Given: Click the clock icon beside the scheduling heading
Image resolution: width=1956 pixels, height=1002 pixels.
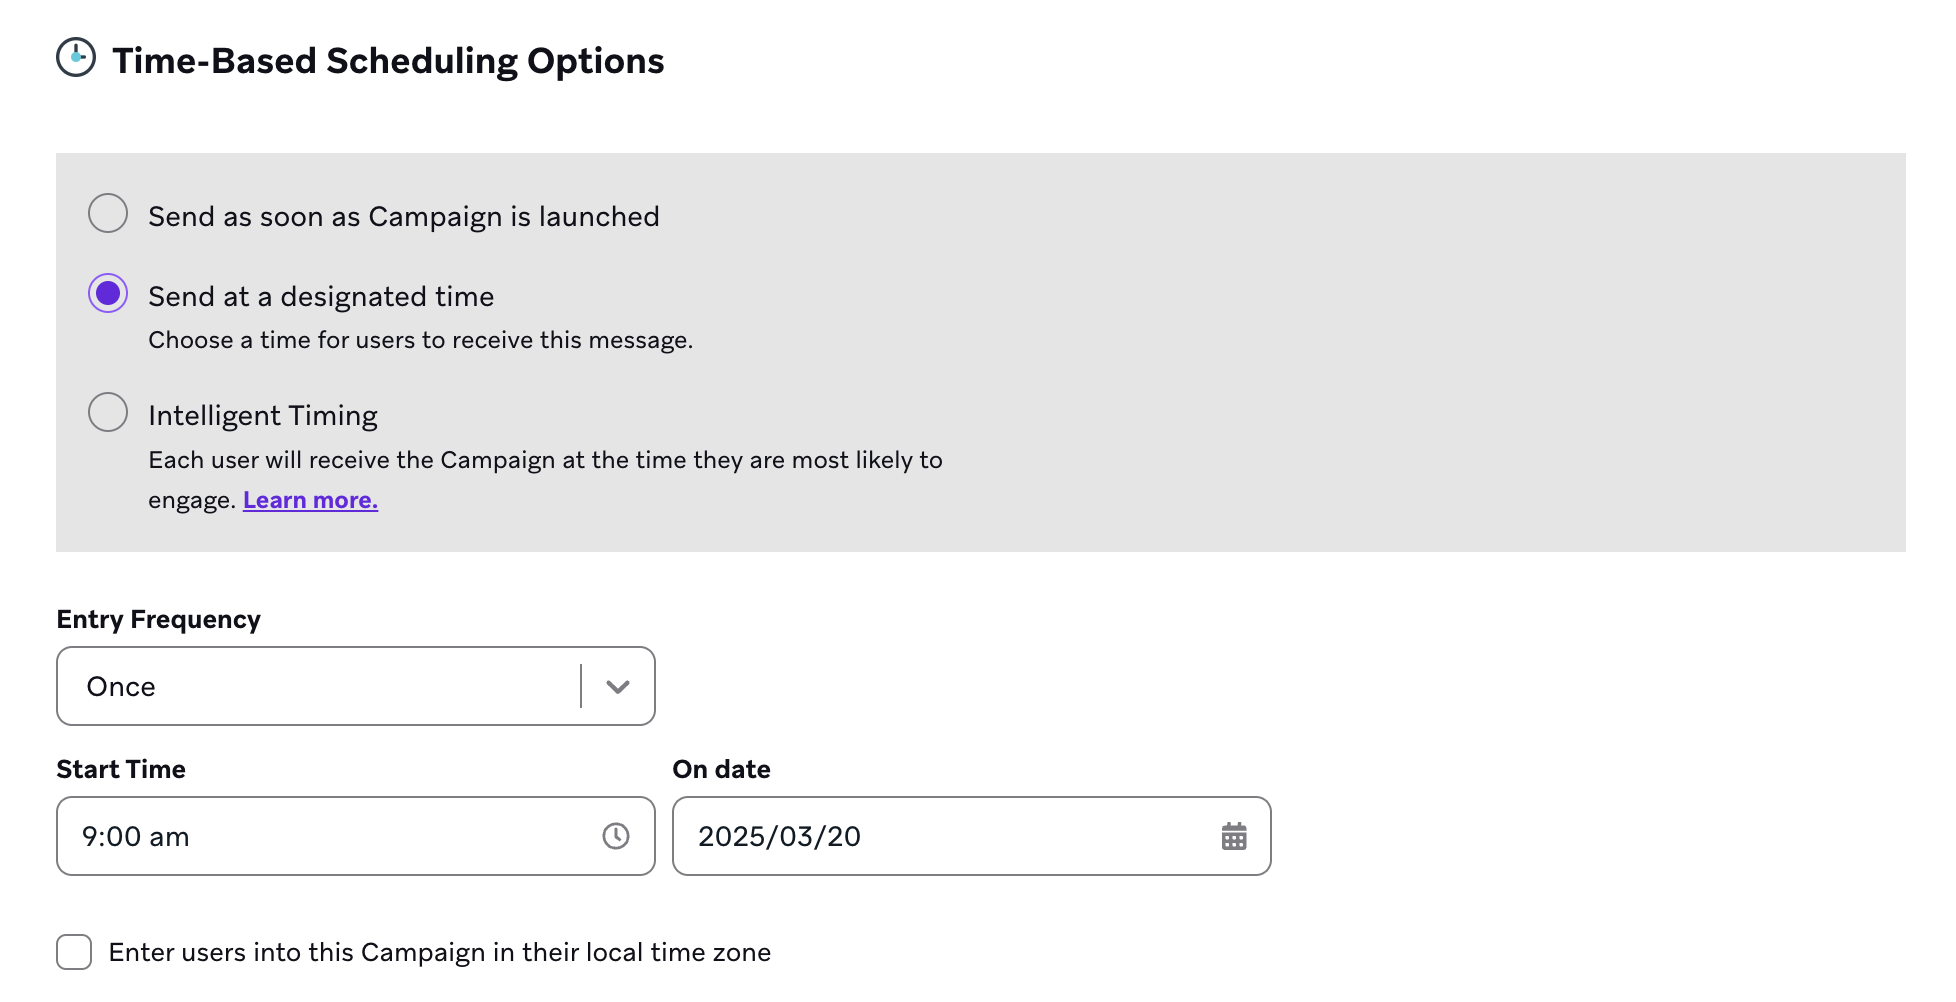Looking at the screenshot, I should tap(76, 58).
